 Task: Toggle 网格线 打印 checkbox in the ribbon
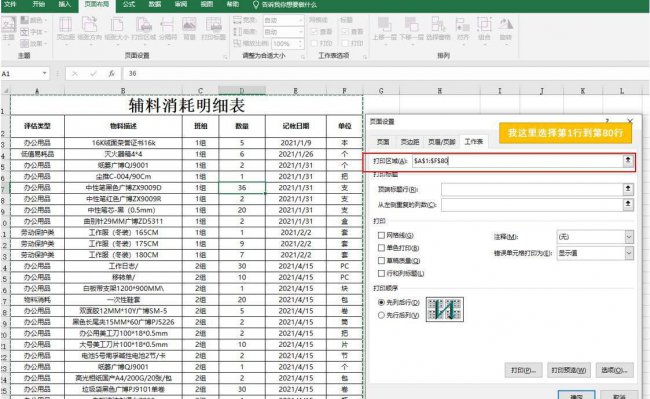point(314,43)
